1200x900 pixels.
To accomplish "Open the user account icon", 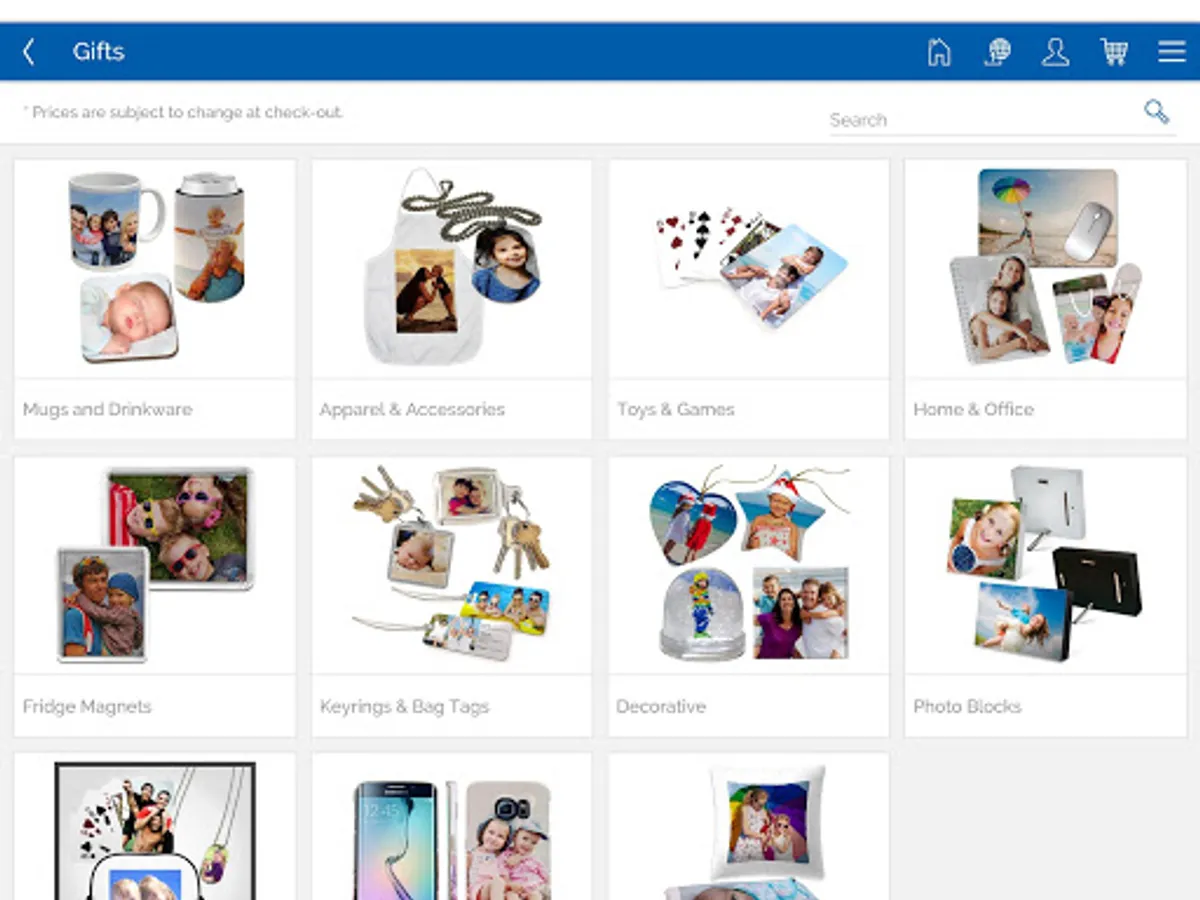I will pos(1055,52).
